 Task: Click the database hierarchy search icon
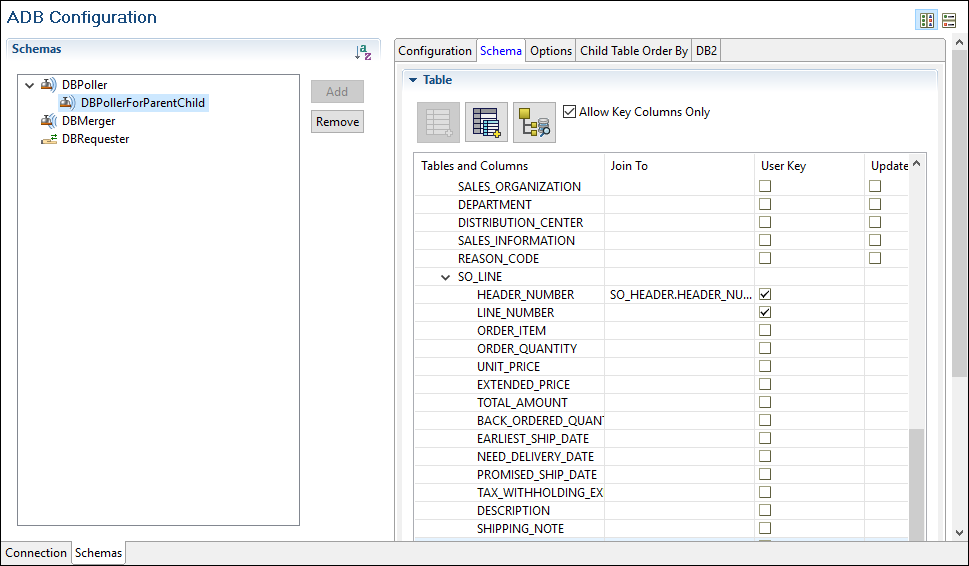(x=535, y=122)
